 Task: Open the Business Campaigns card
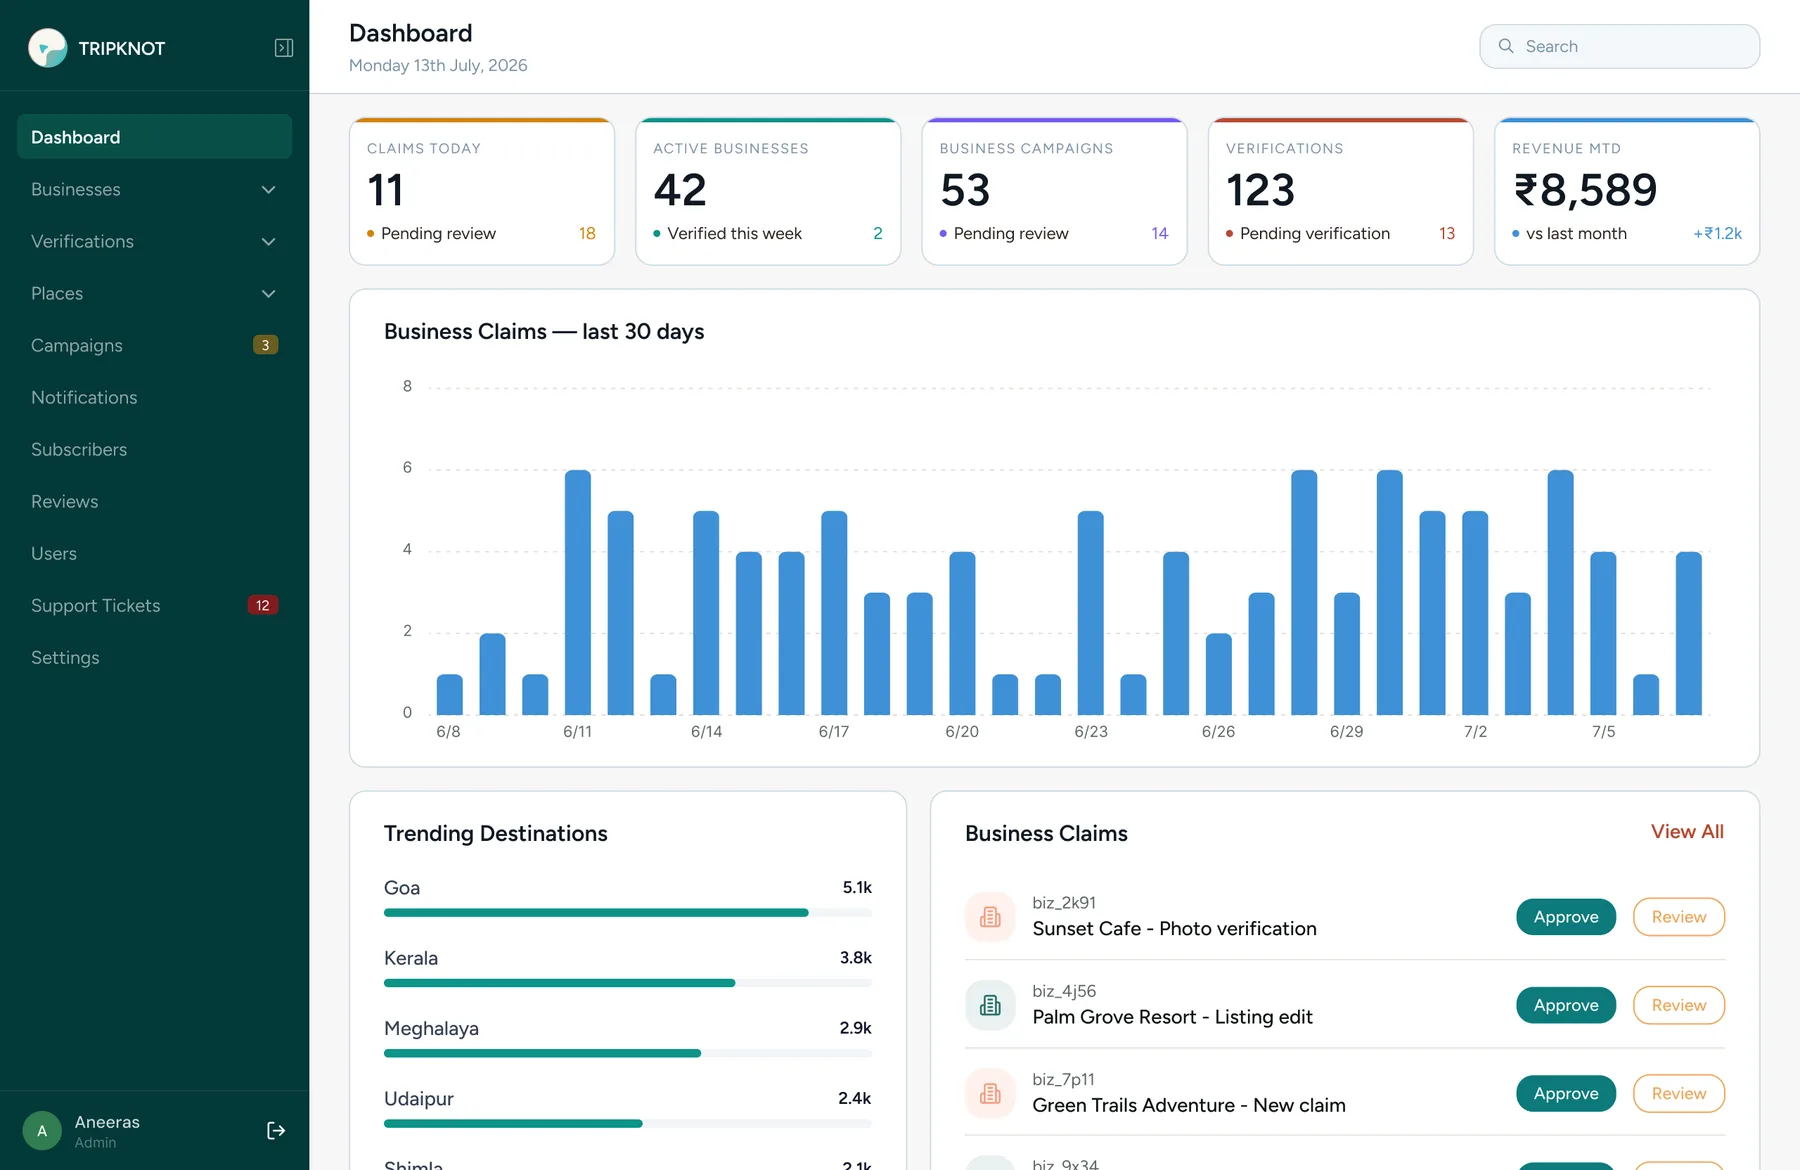pyautogui.click(x=1054, y=191)
